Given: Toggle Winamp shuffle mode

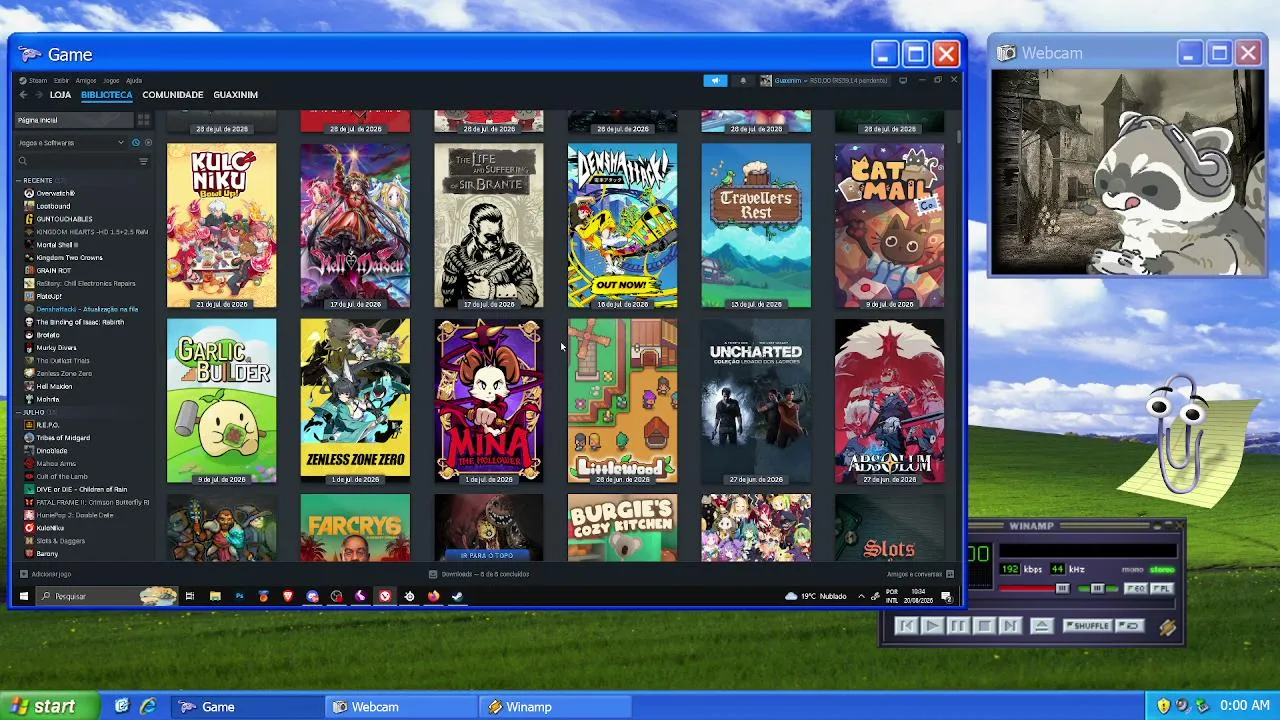Looking at the screenshot, I should 1088,626.
